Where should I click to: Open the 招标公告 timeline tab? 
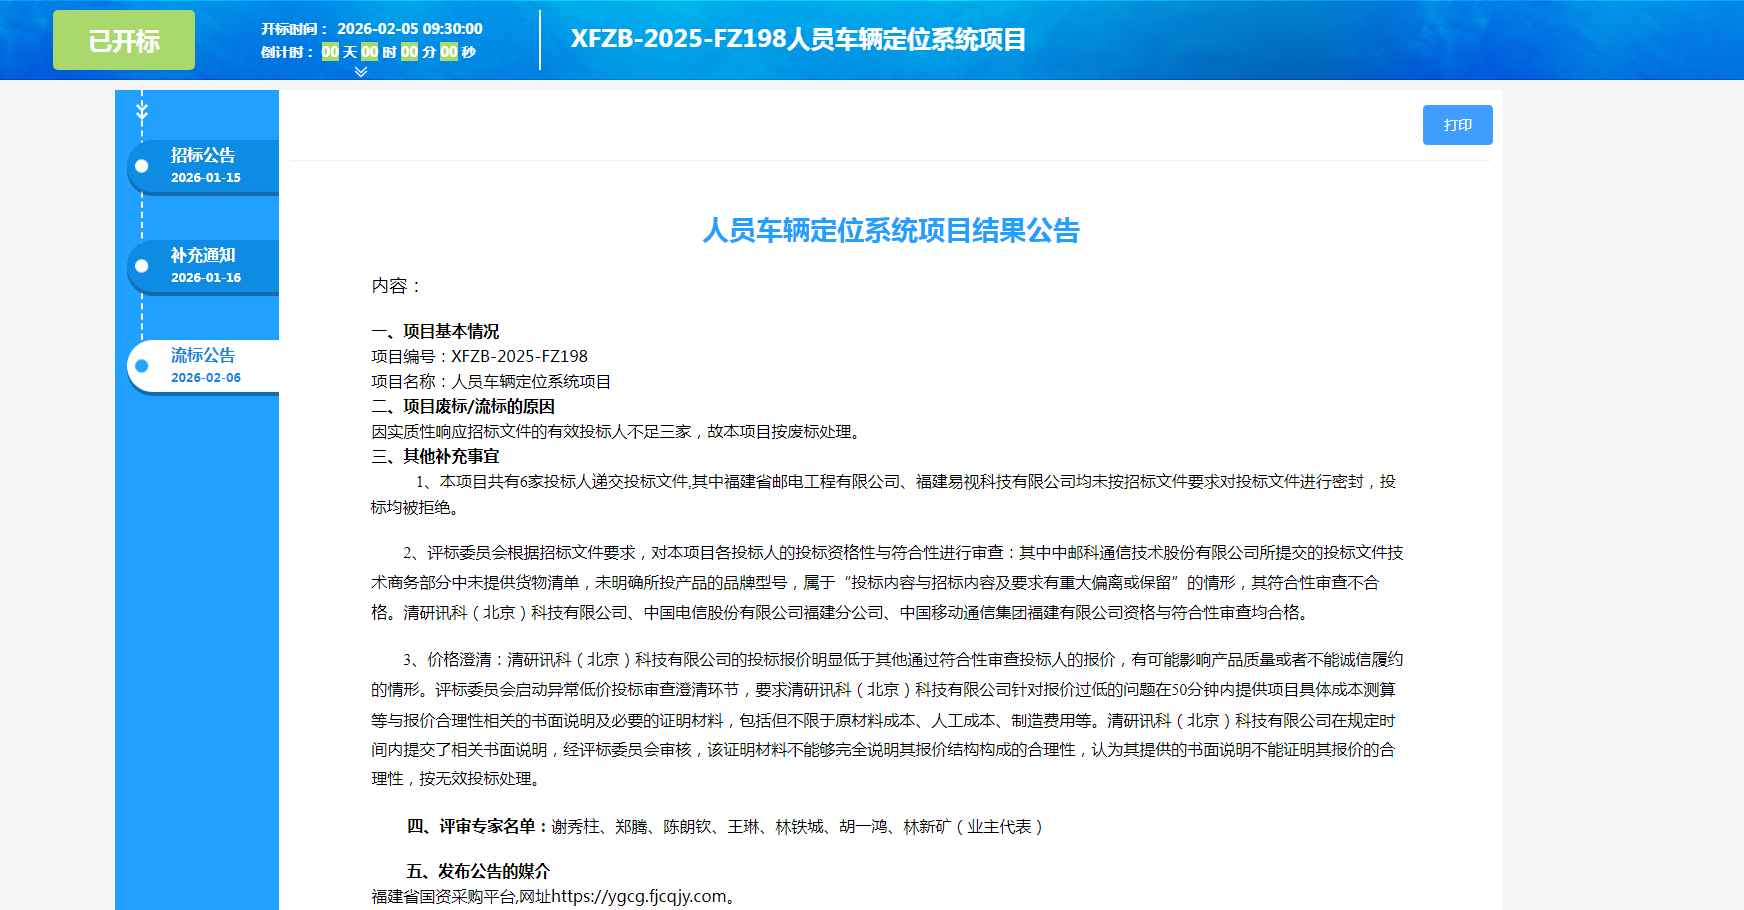[203, 156]
